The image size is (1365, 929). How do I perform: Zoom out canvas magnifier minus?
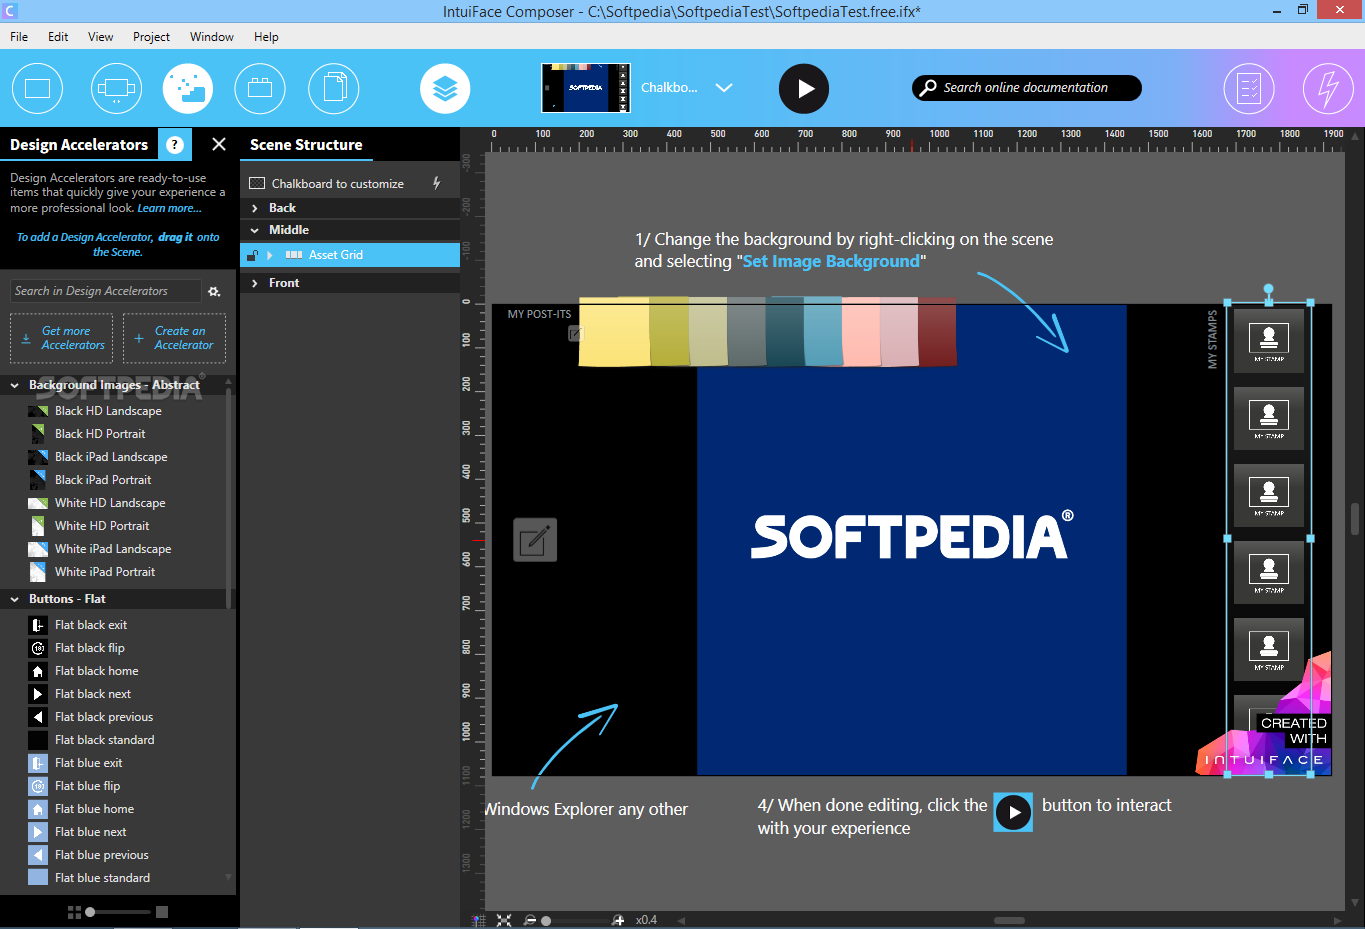530,920
